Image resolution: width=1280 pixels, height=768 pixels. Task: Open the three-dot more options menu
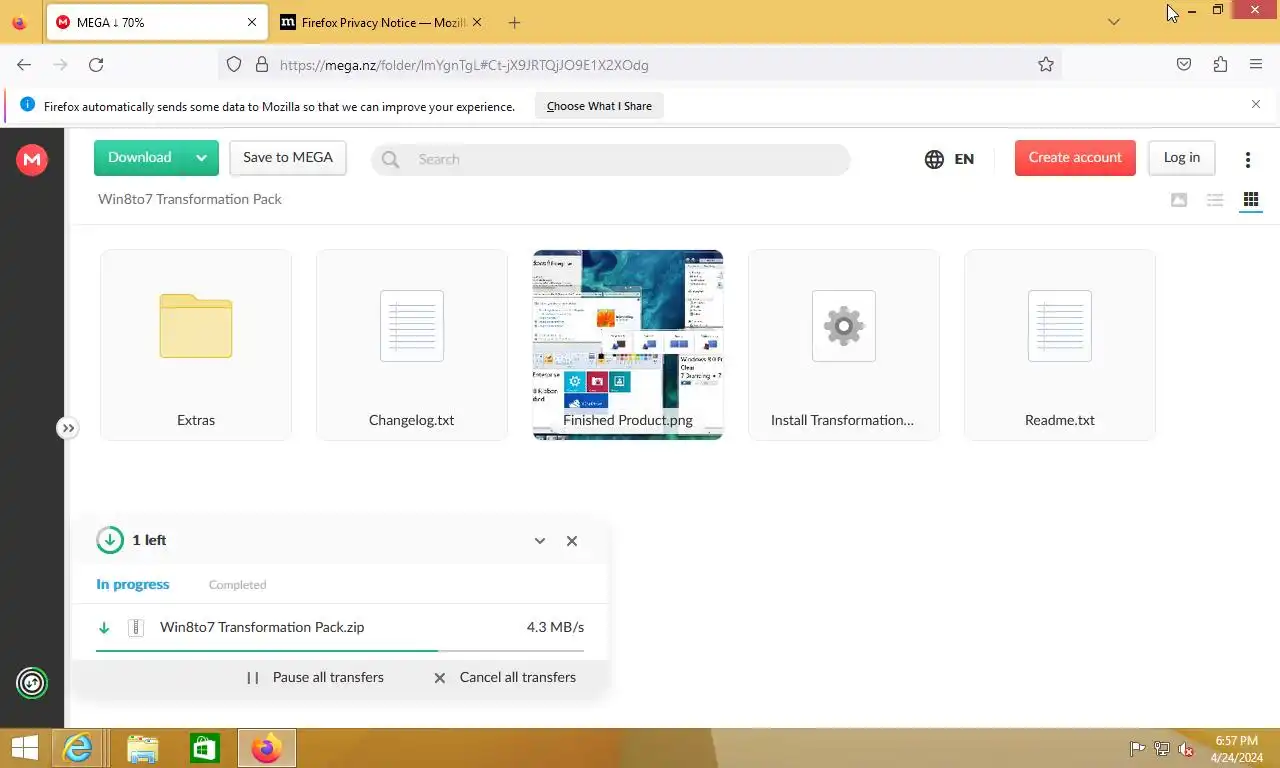coord(1247,159)
